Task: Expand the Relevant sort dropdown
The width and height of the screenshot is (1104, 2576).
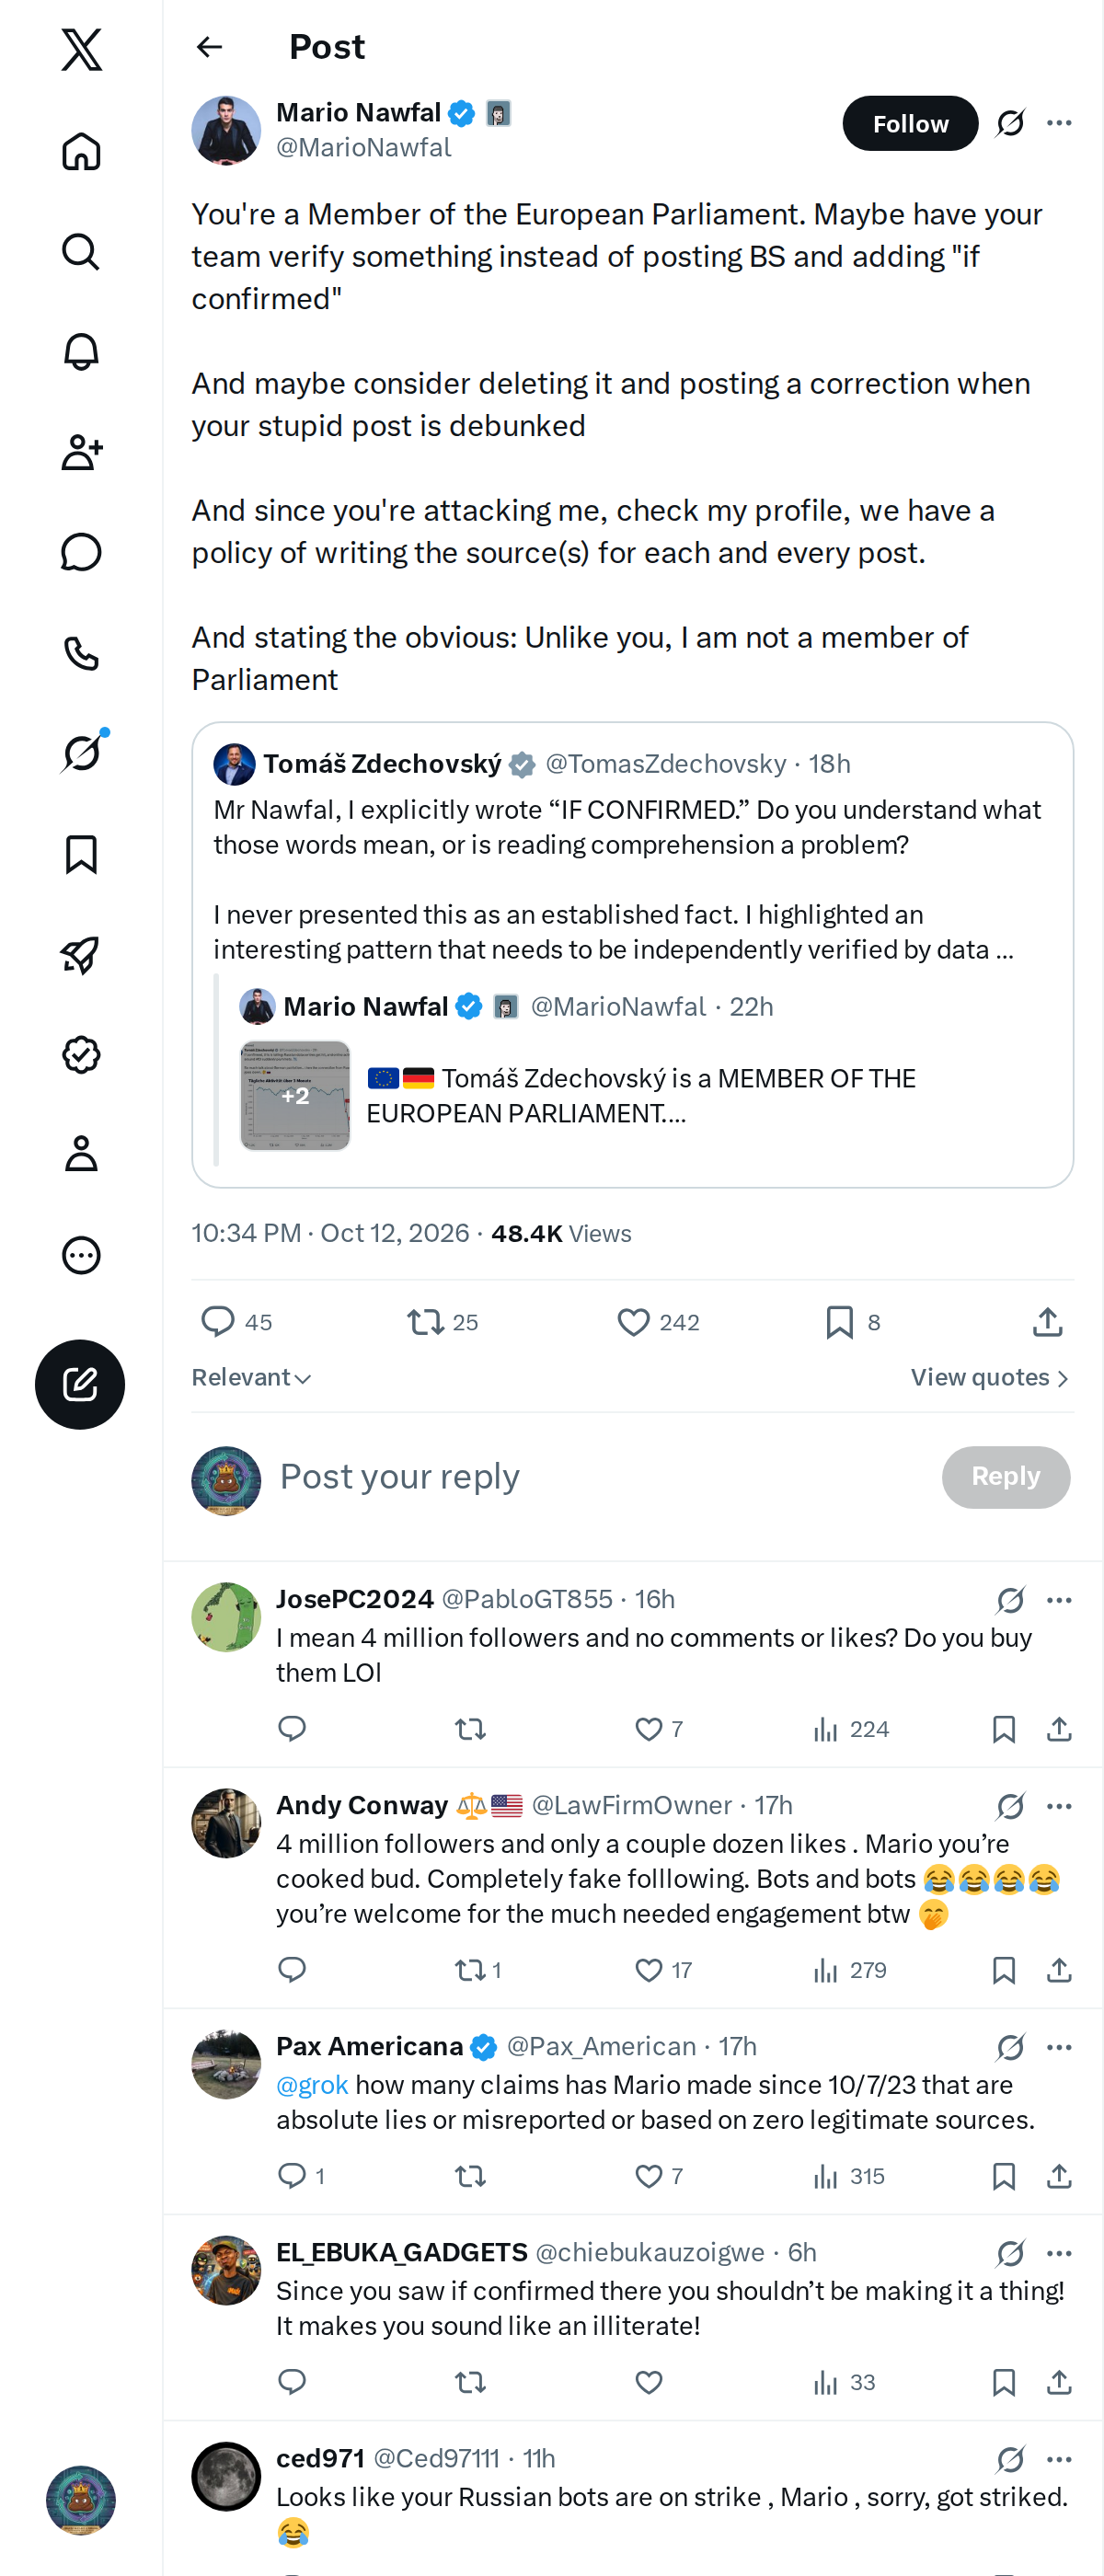Action: tap(251, 1377)
